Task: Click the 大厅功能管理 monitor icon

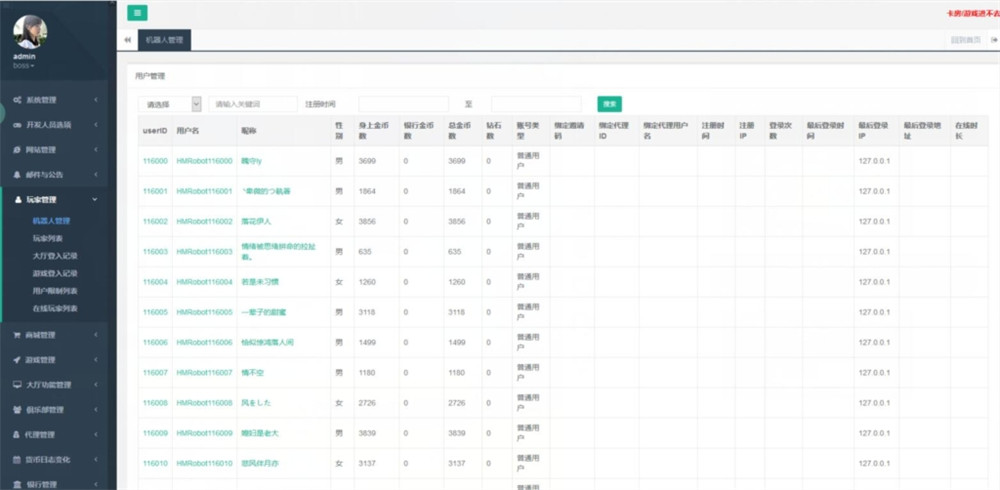Action: pyautogui.click(x=17, y=384)
